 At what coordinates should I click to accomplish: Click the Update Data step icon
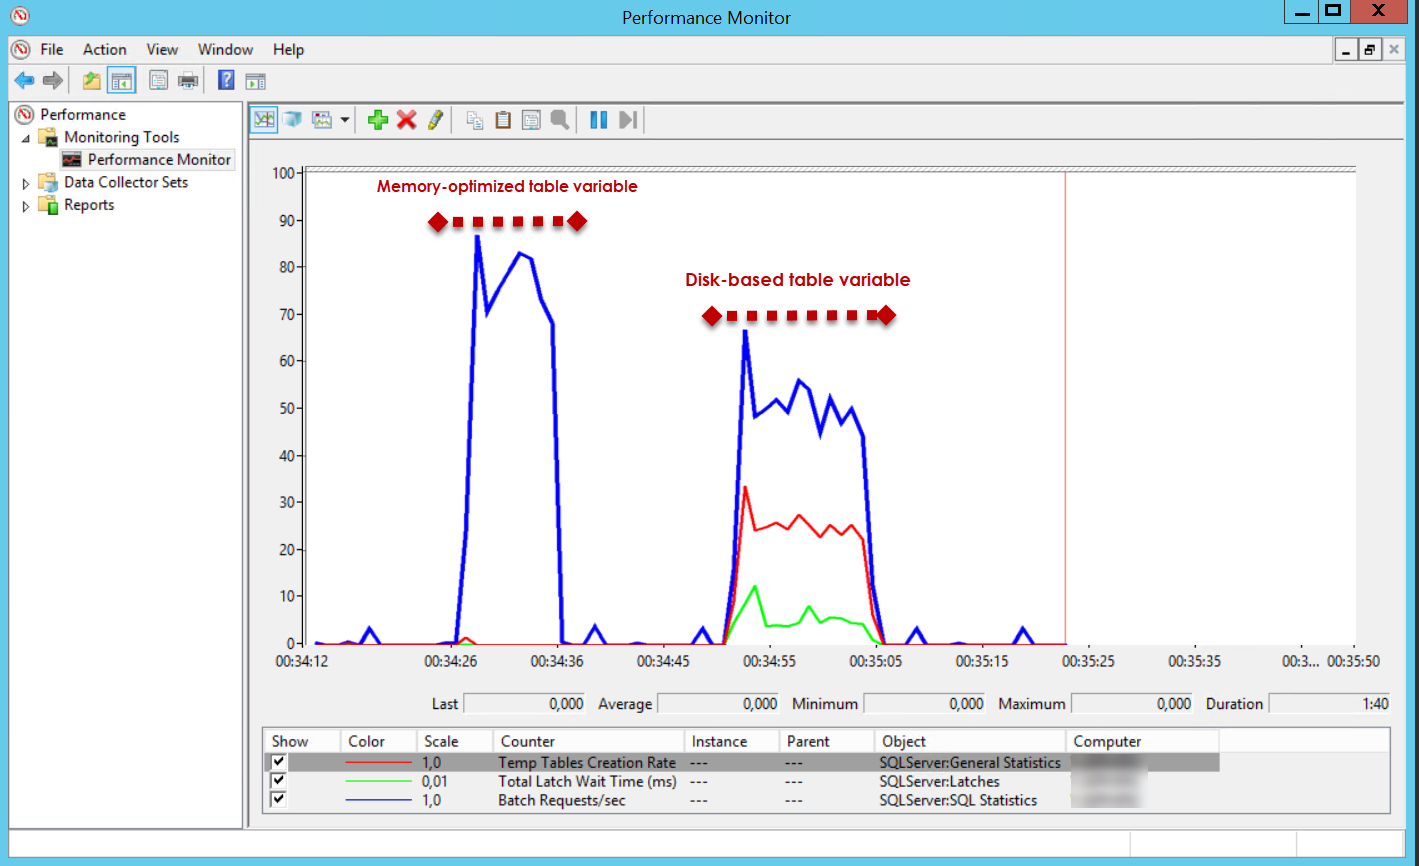click(x=628, y=120)
